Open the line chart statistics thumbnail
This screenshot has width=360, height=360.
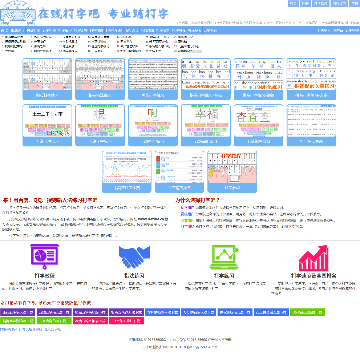coord(127,167)
